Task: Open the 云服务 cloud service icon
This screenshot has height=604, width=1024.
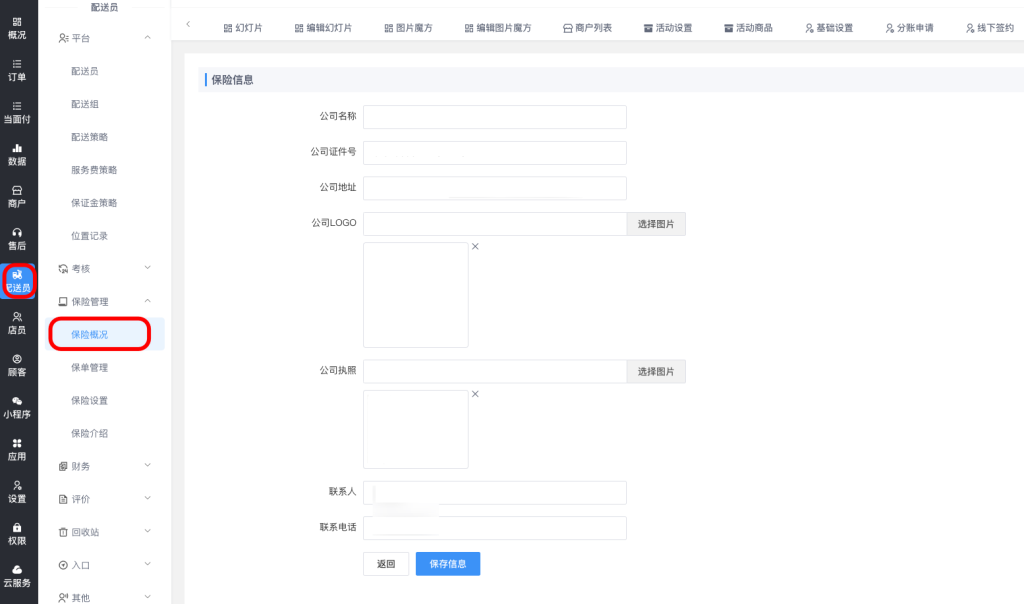Action: click(17, 575)
